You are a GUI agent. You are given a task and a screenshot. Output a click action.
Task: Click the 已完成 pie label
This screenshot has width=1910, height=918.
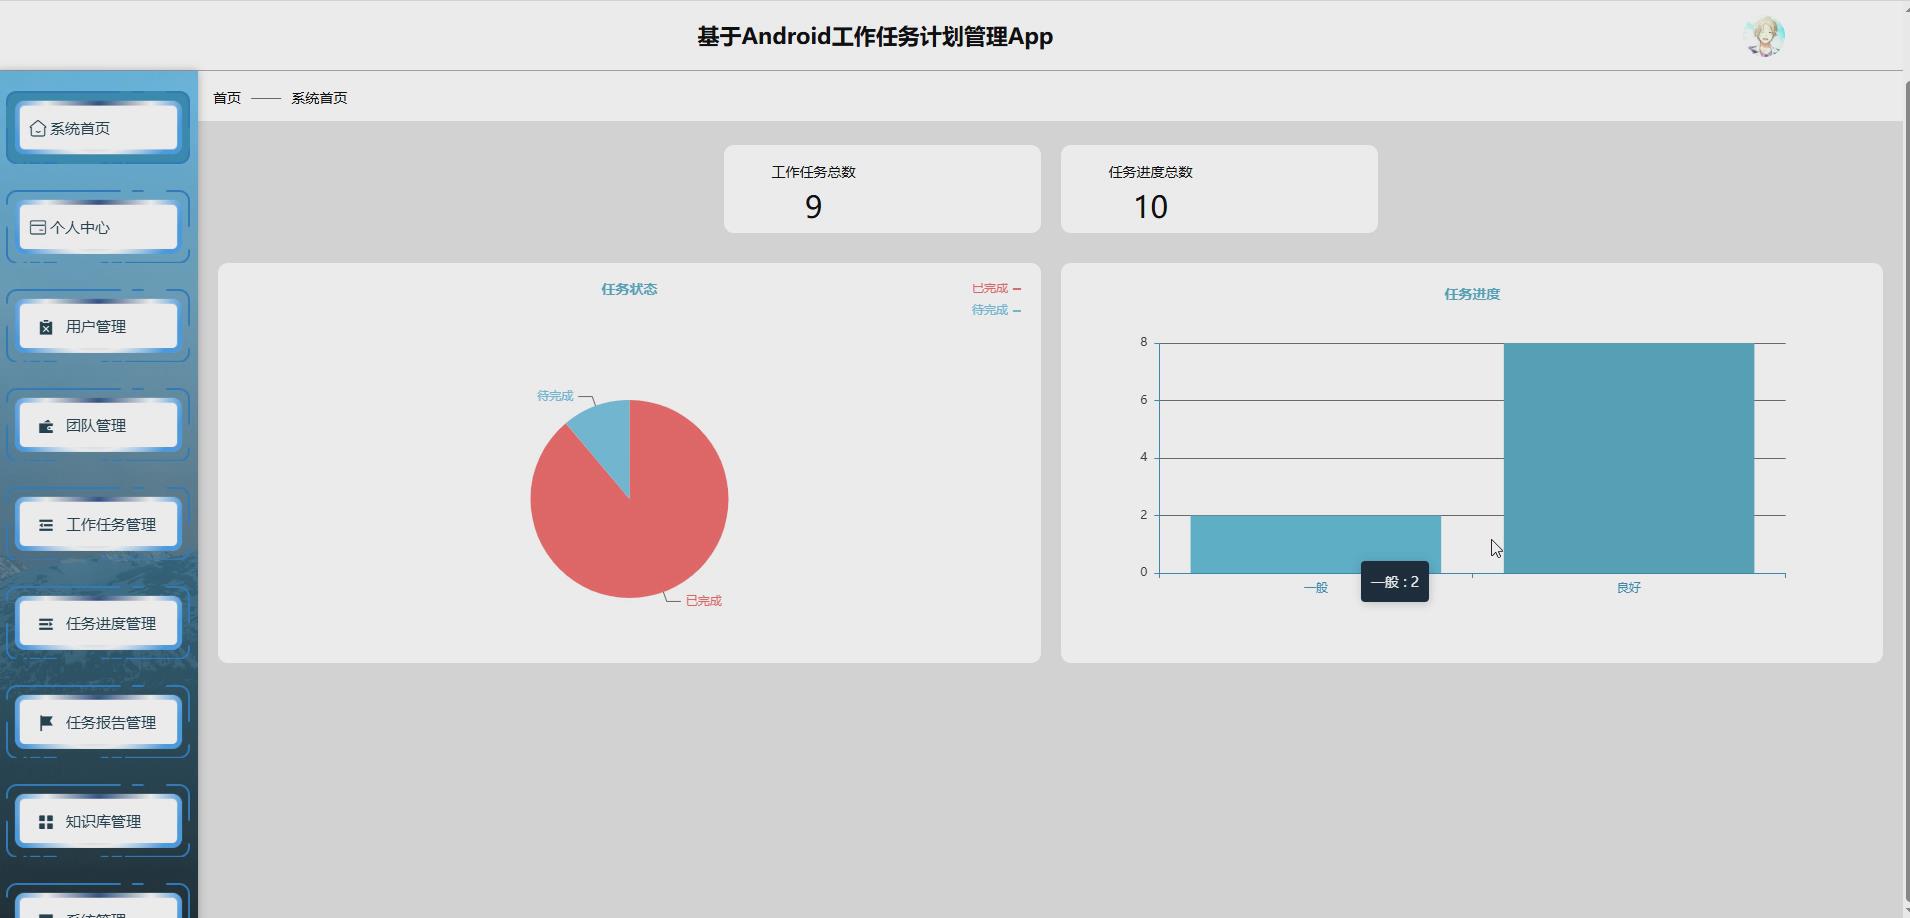pos(703,601)
